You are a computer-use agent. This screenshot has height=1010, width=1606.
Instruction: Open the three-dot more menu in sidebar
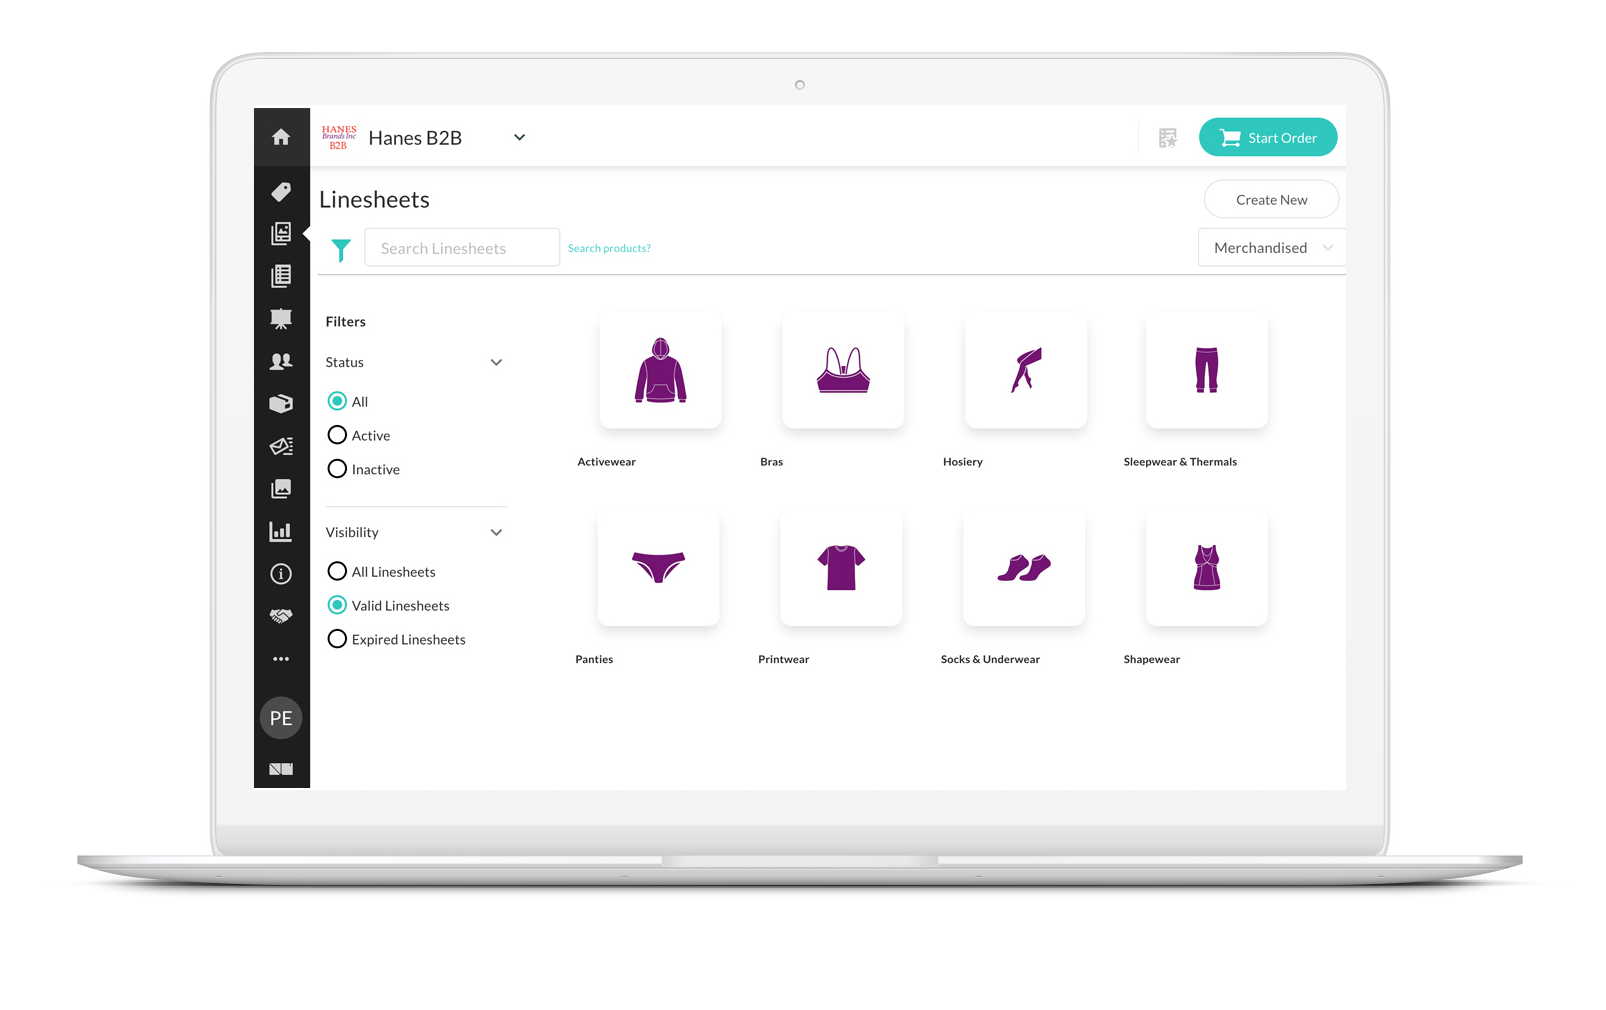click(281, 659)
